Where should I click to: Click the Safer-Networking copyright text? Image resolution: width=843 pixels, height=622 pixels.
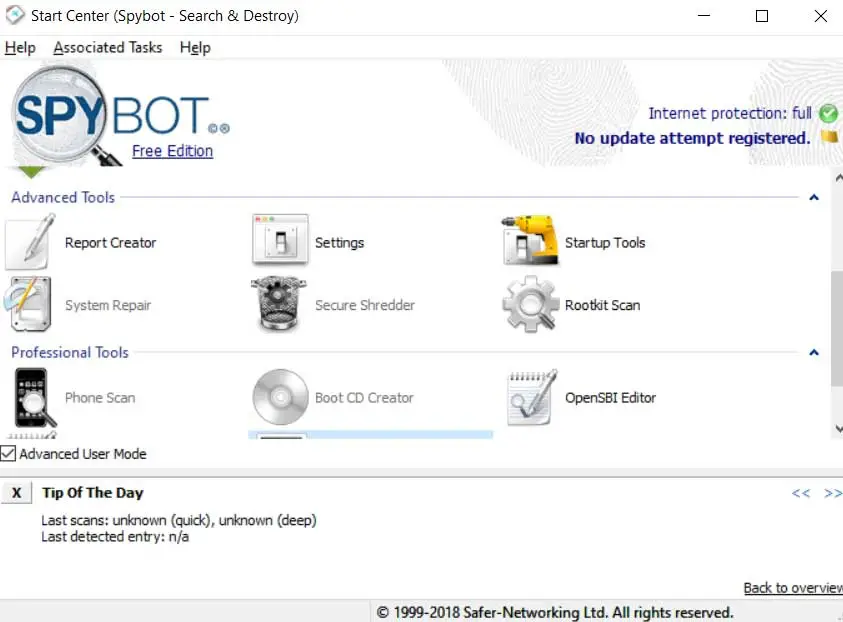[x=555, y=612]
